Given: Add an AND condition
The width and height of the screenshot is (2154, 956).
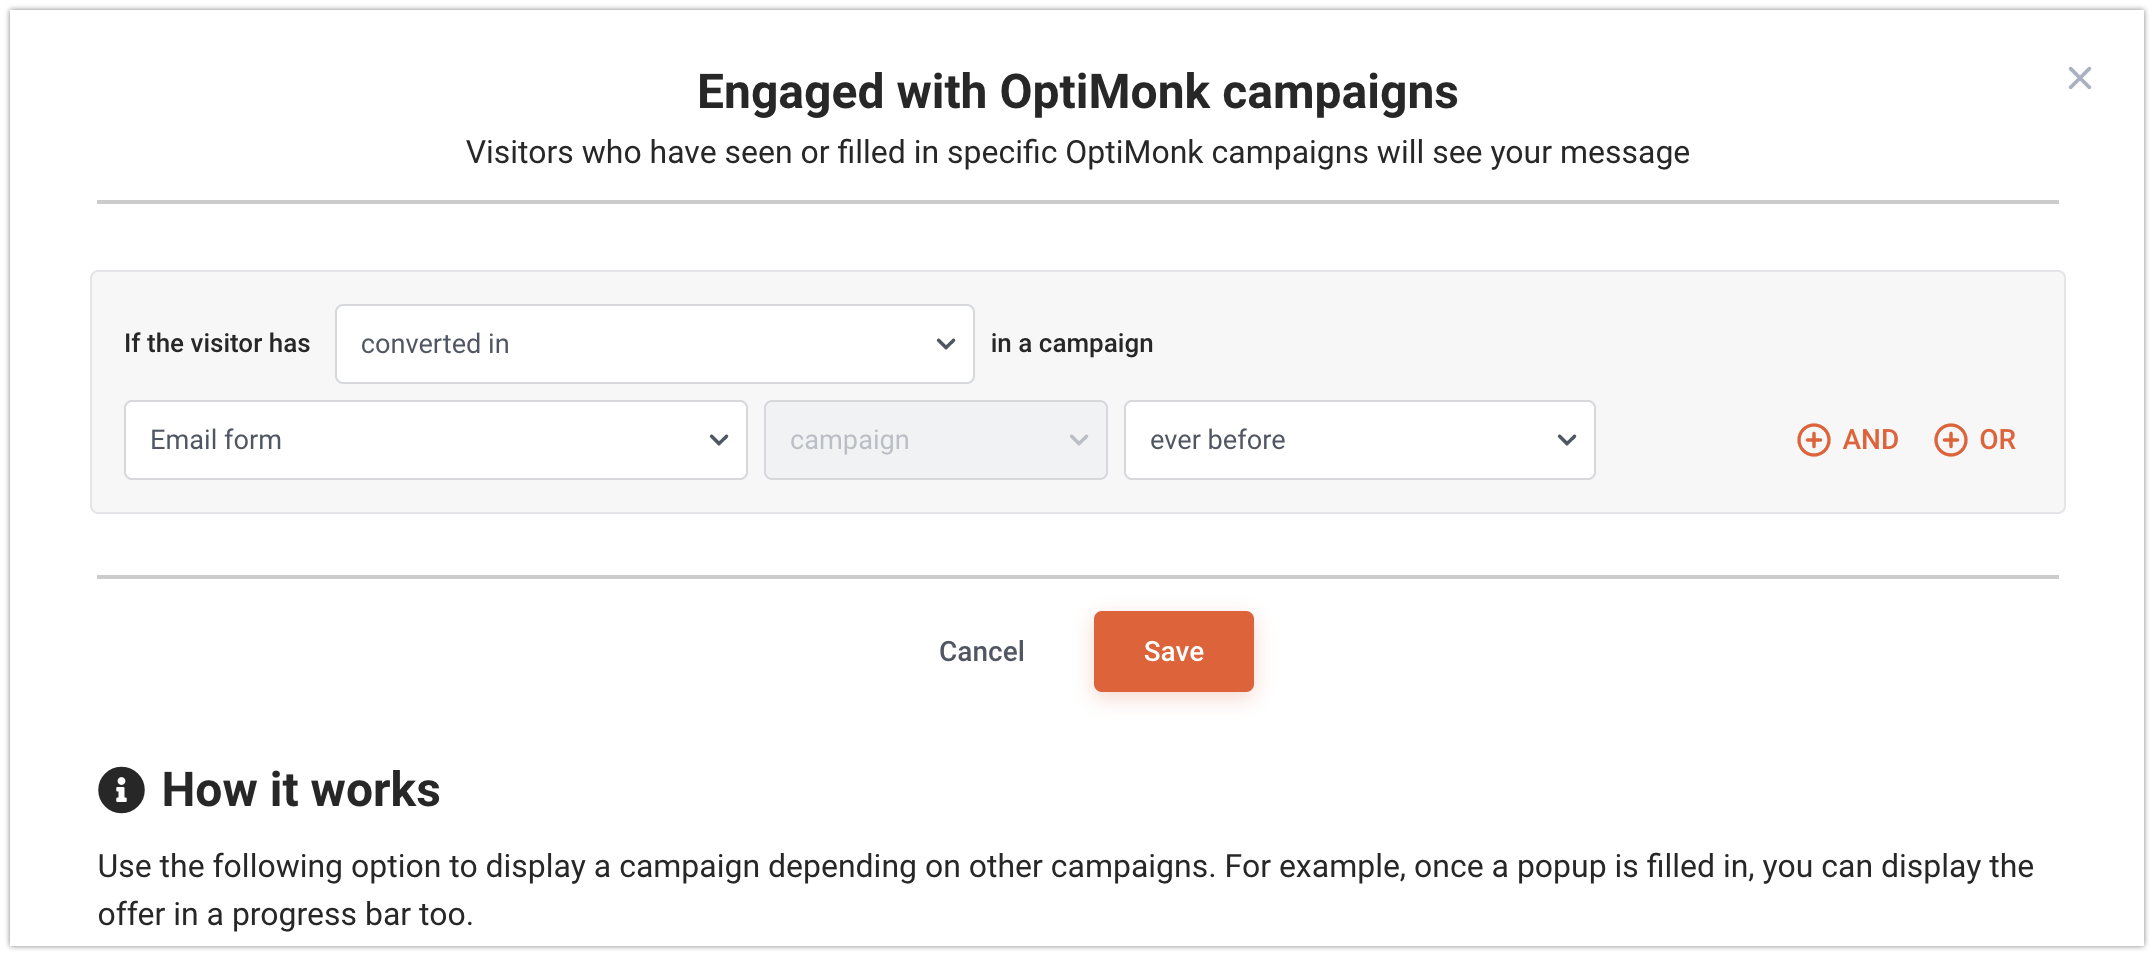Looking at the screenshot, I should pyautogui.click(x=1847, y=440).
